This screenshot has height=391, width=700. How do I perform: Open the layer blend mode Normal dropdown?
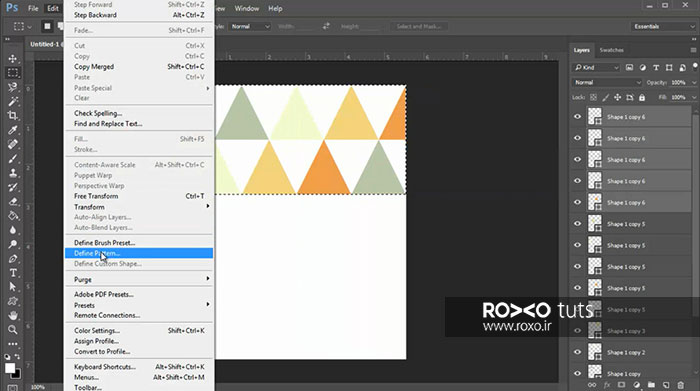tap(607, 83)
